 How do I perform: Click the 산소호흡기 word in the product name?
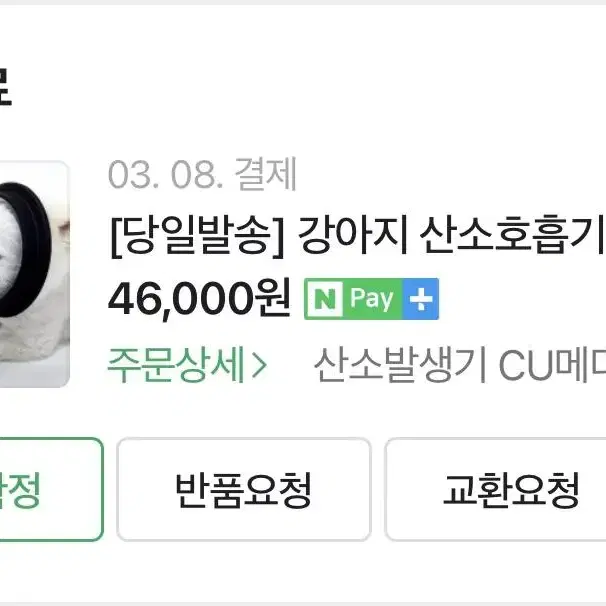click(512, 235)
